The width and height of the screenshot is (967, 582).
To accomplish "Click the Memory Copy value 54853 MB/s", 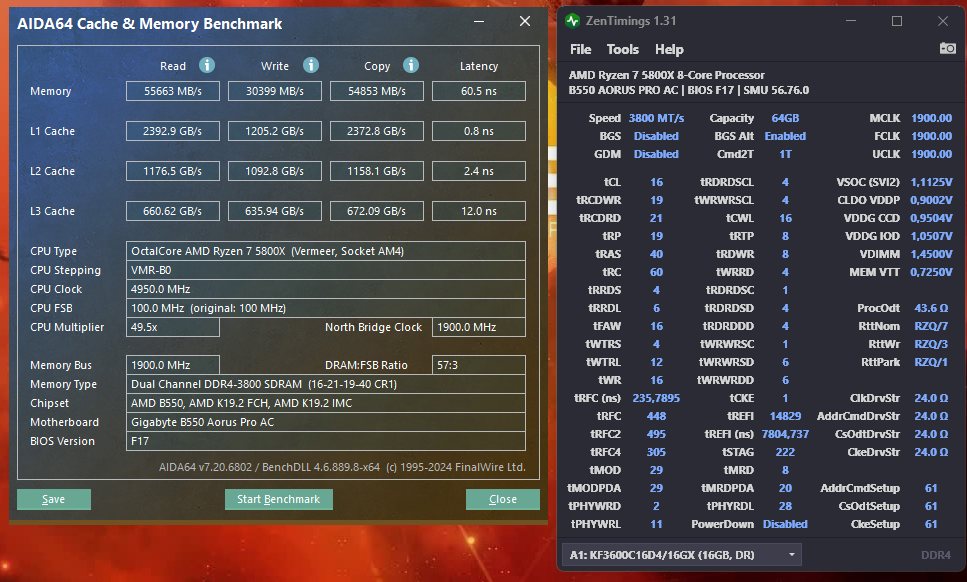I will (377, 91).
